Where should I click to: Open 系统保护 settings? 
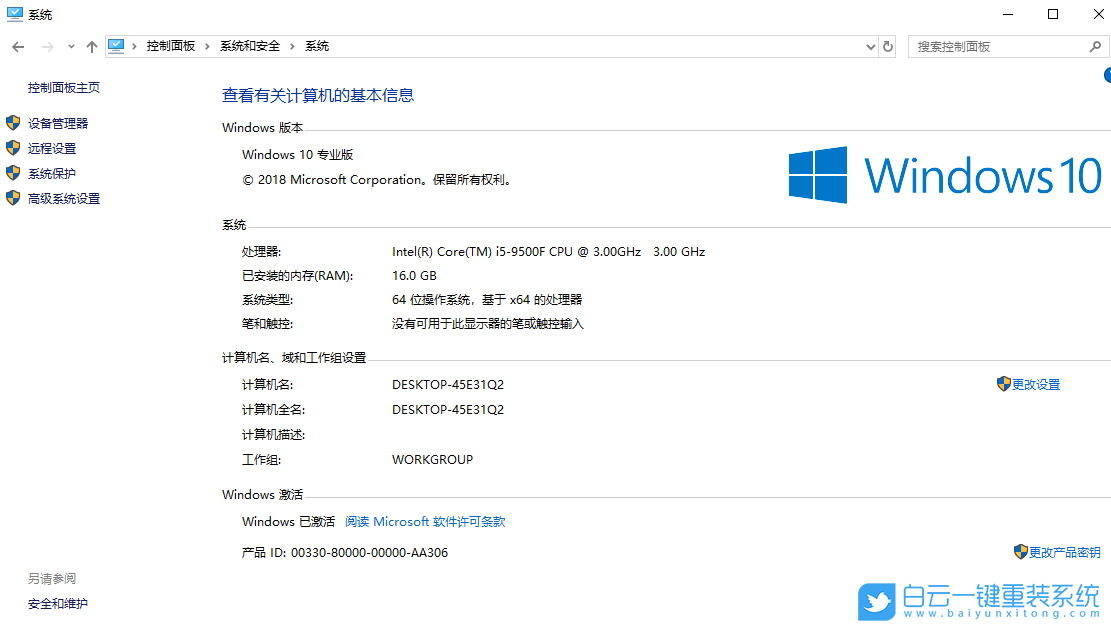coord(50,172)
